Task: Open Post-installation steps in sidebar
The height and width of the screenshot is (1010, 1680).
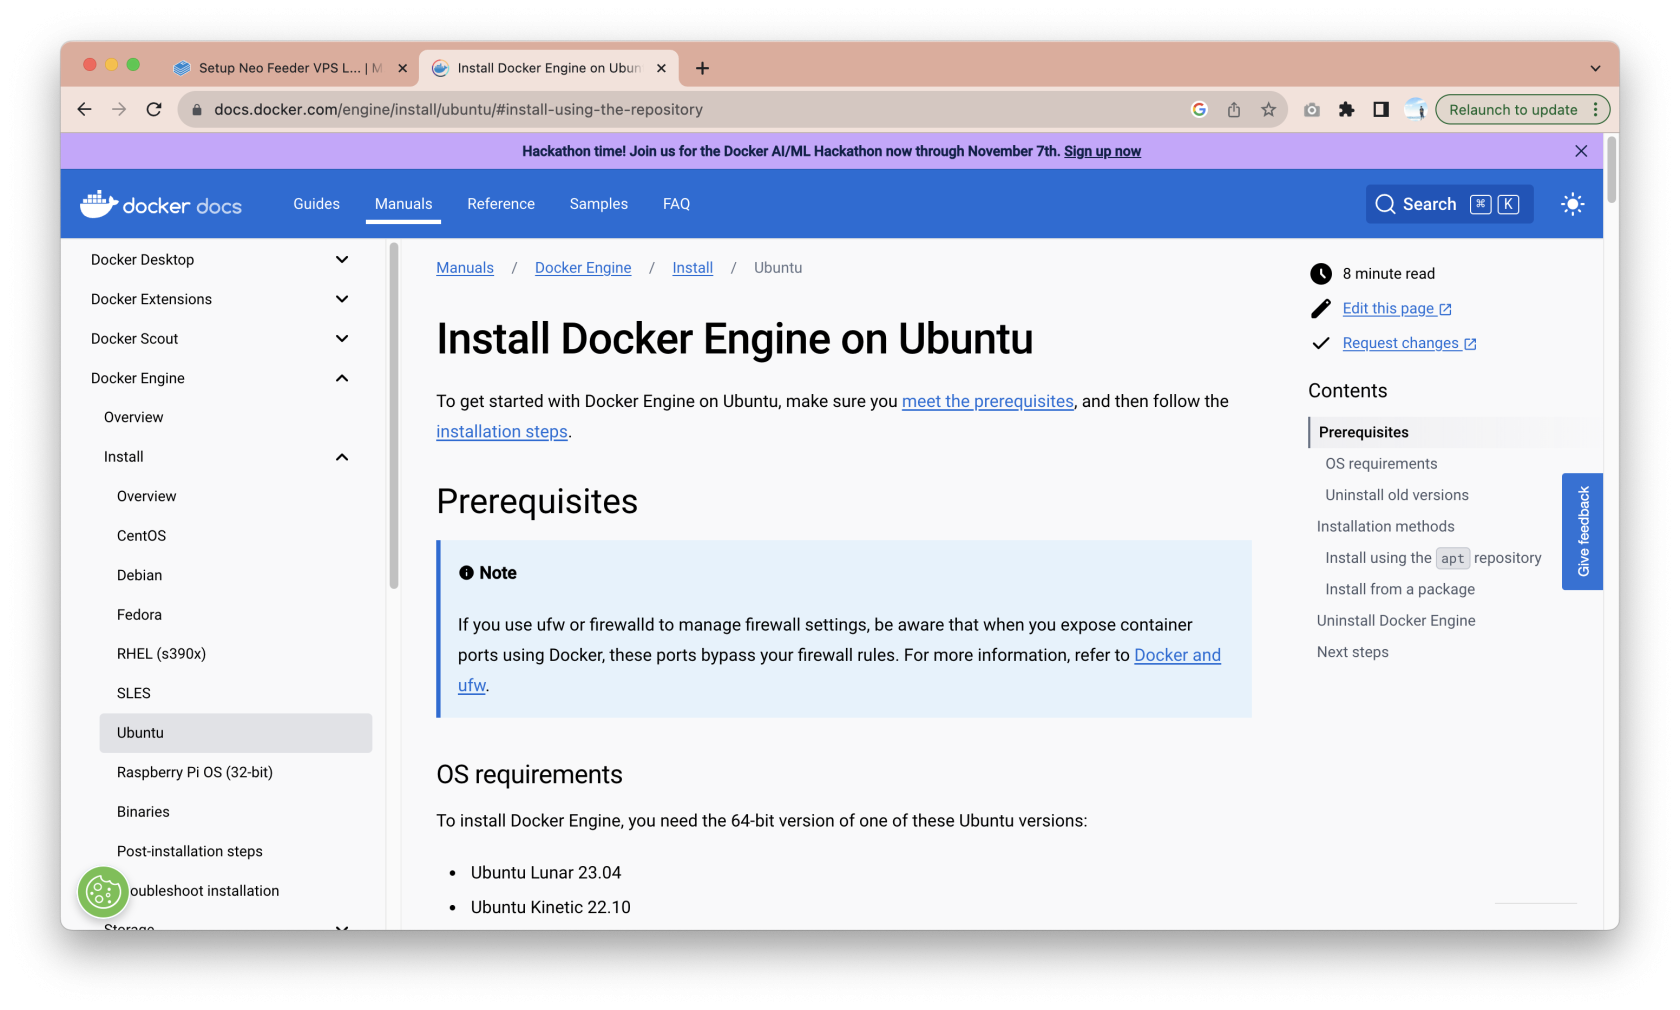Action: pos(190,851)
